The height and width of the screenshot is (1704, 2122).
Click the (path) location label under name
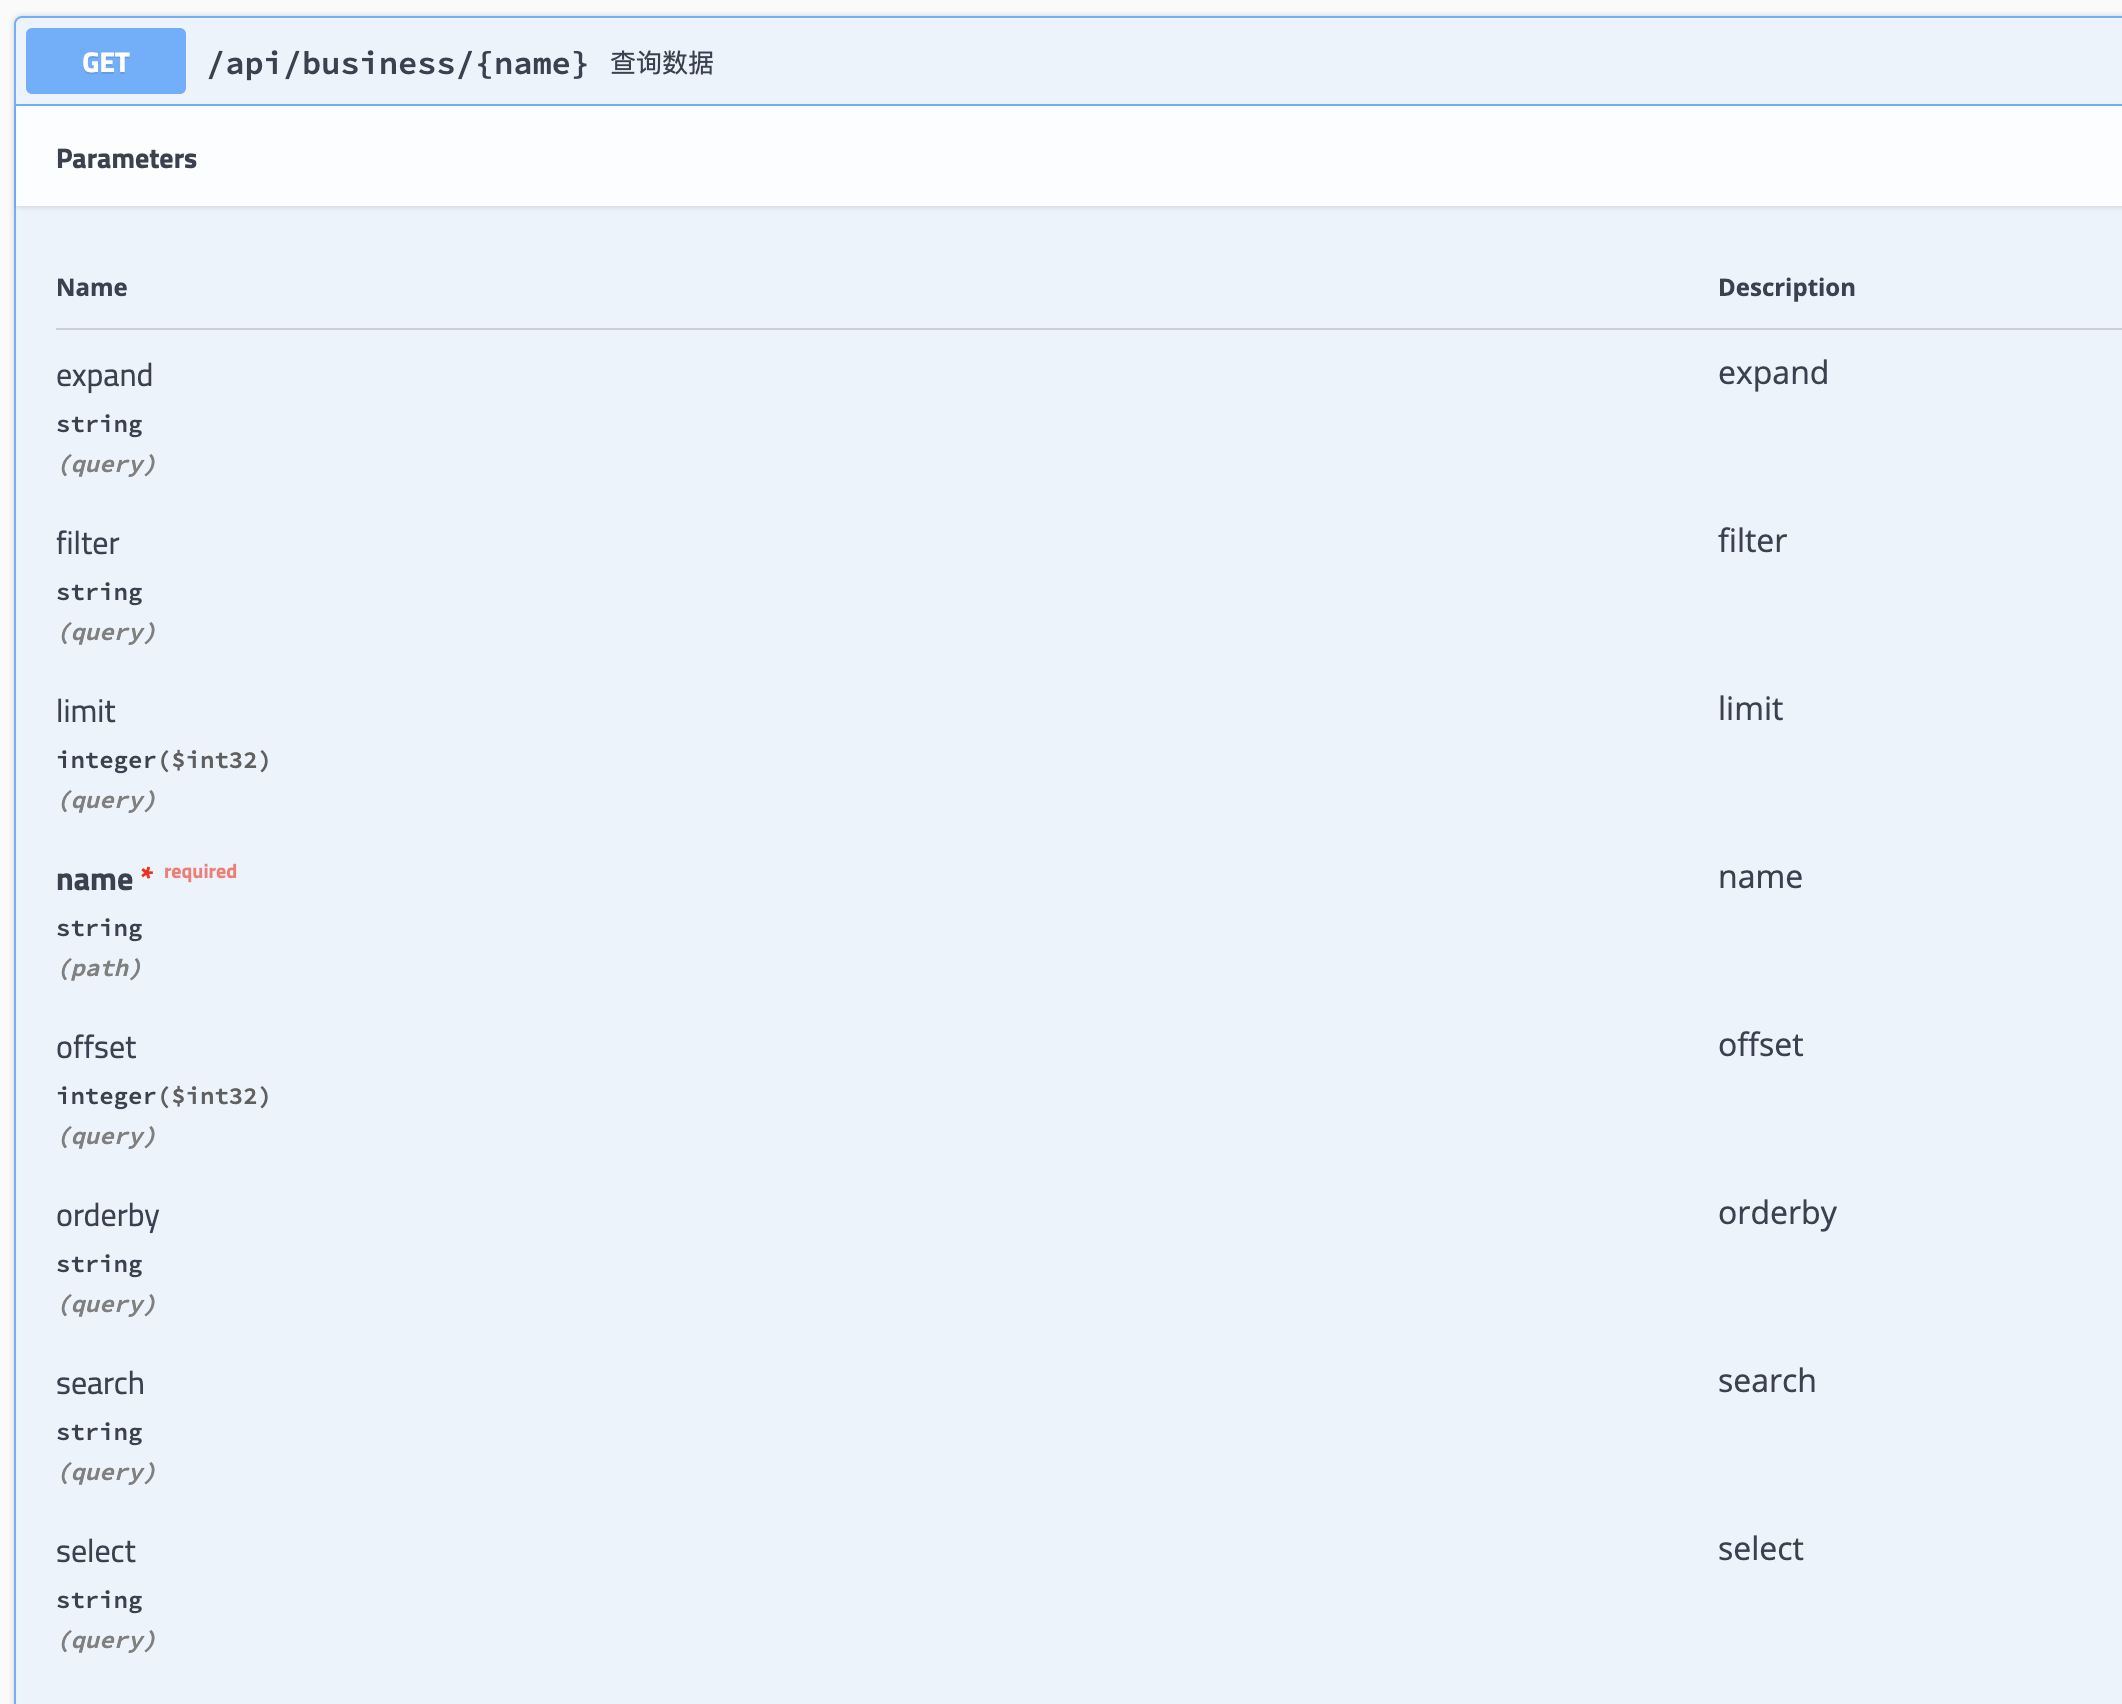[100, 968]
